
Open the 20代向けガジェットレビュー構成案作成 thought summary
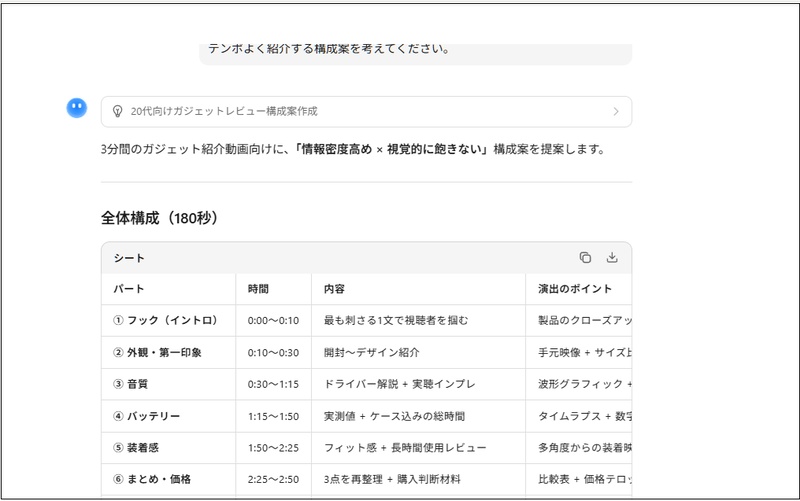[x=366, y=111]
